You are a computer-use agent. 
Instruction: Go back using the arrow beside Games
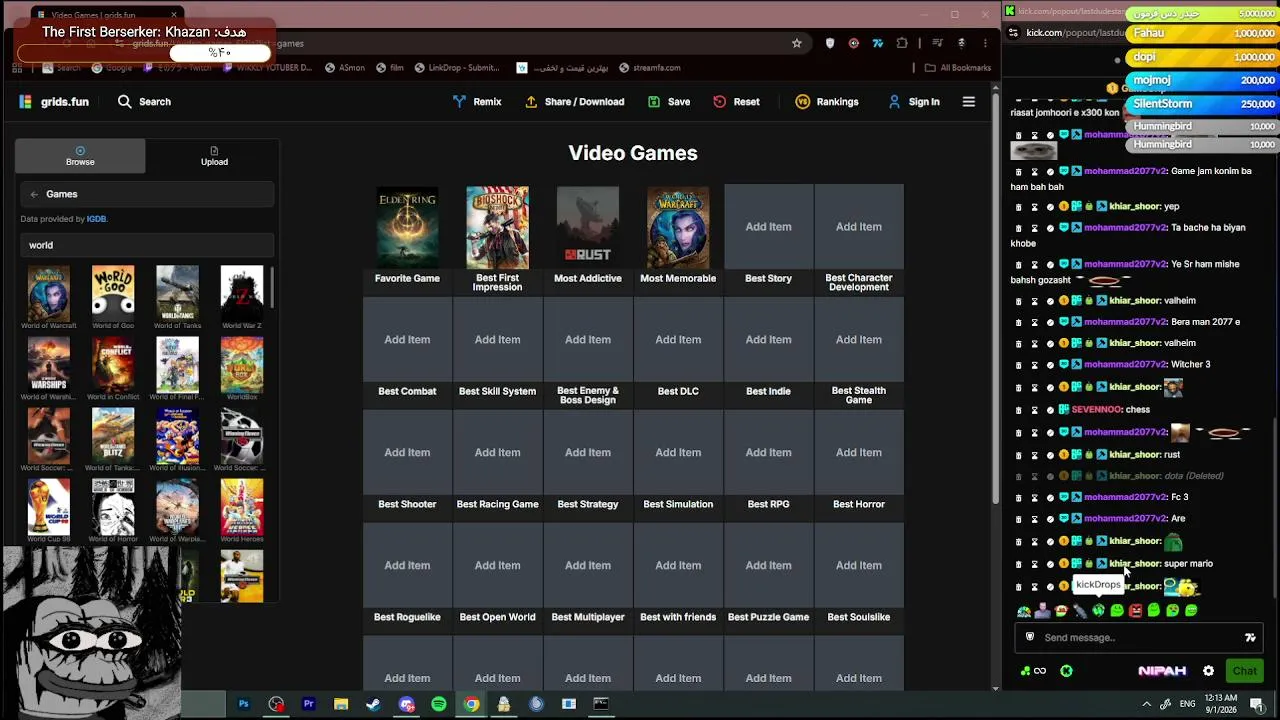point(34,194)
